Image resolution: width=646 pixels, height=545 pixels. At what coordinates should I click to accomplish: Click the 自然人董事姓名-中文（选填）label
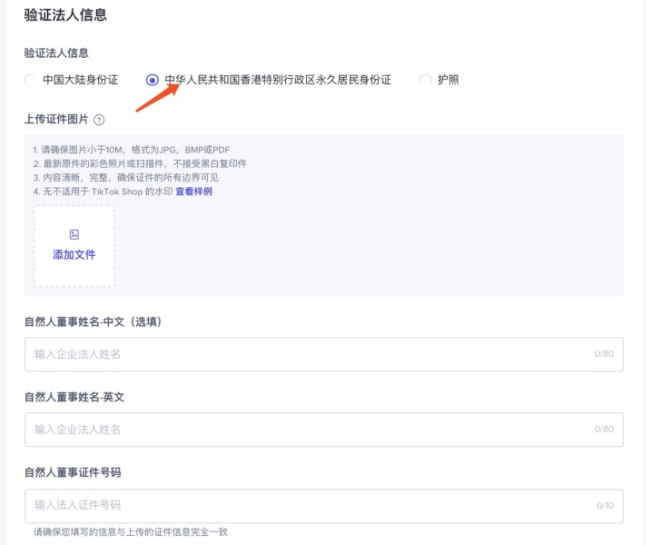[x=93, y=321]
